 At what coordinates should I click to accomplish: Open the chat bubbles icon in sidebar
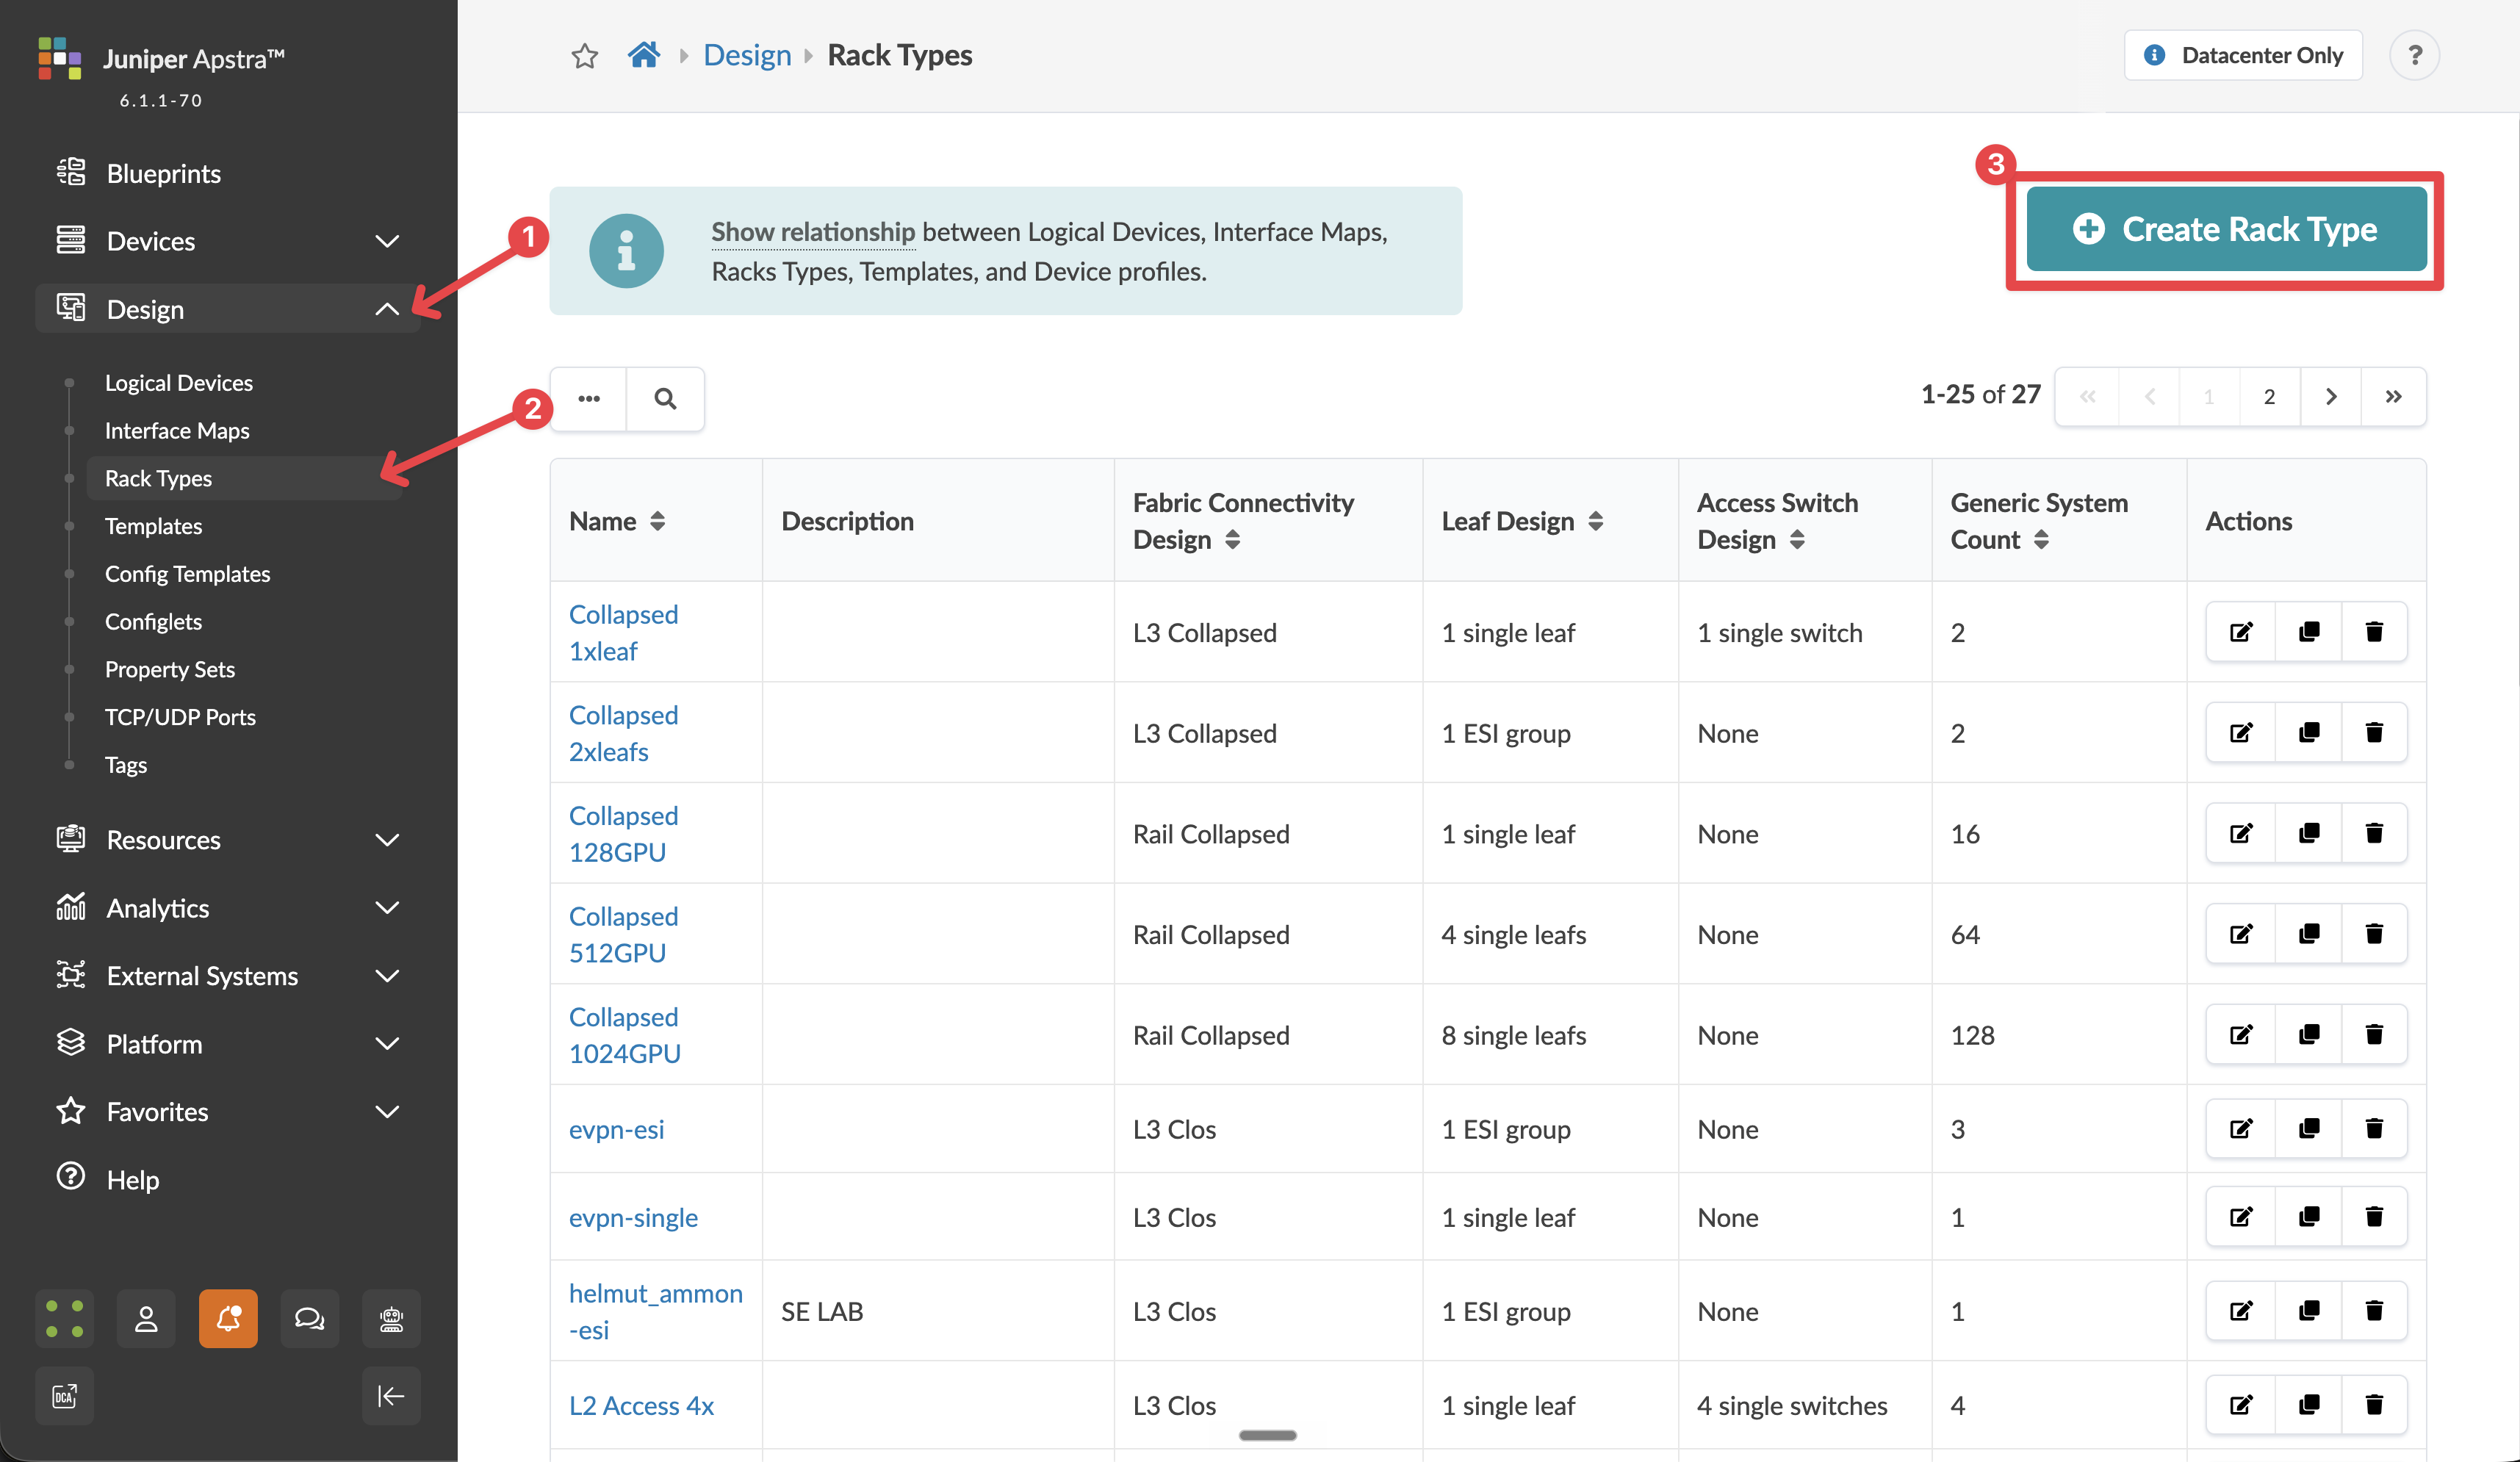click(309, 1318)
